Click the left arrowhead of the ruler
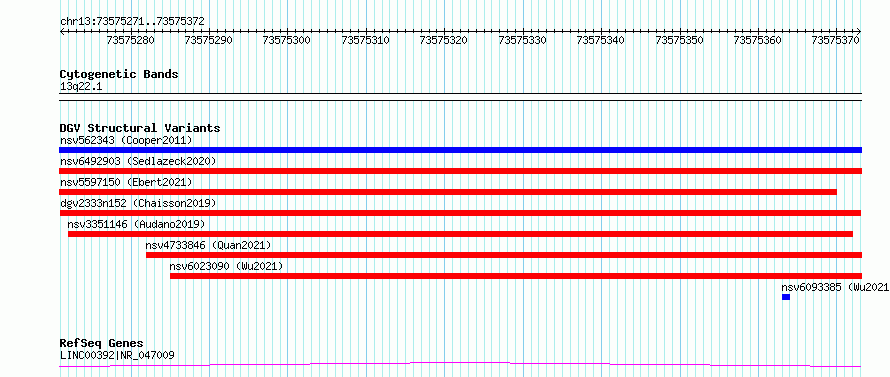The height and width of the screenshot is (377, 890). (62, 31)
